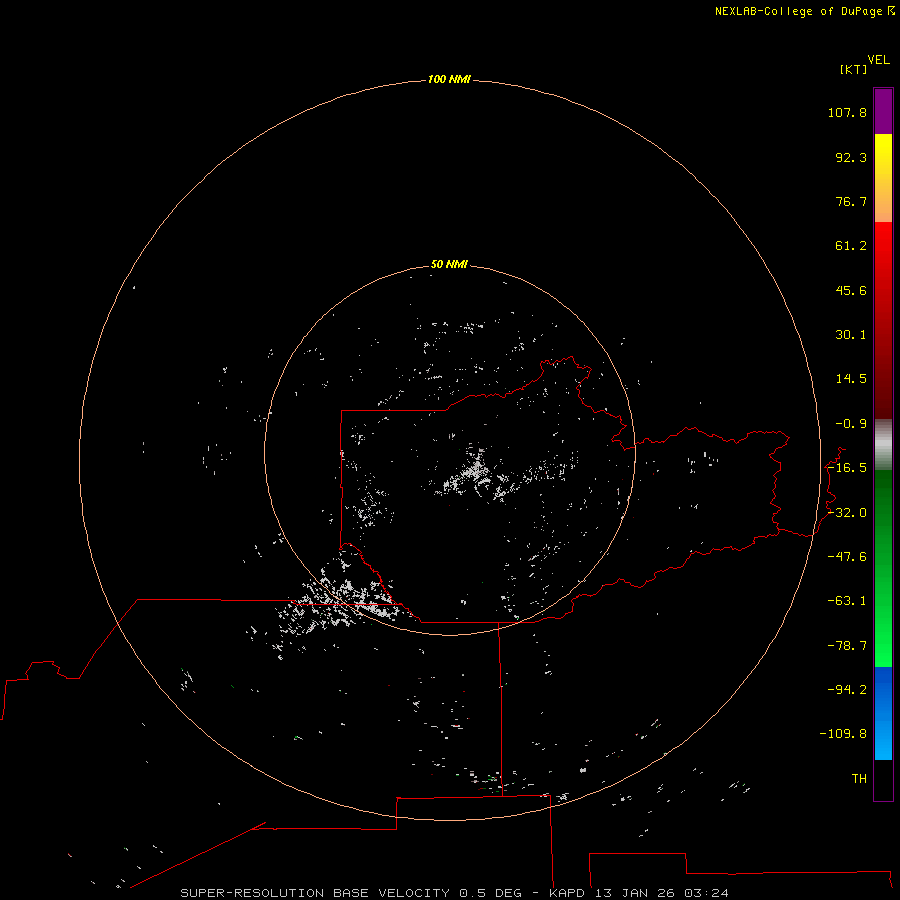
Task: Click the [KT] units label
Action: point(854,69)
